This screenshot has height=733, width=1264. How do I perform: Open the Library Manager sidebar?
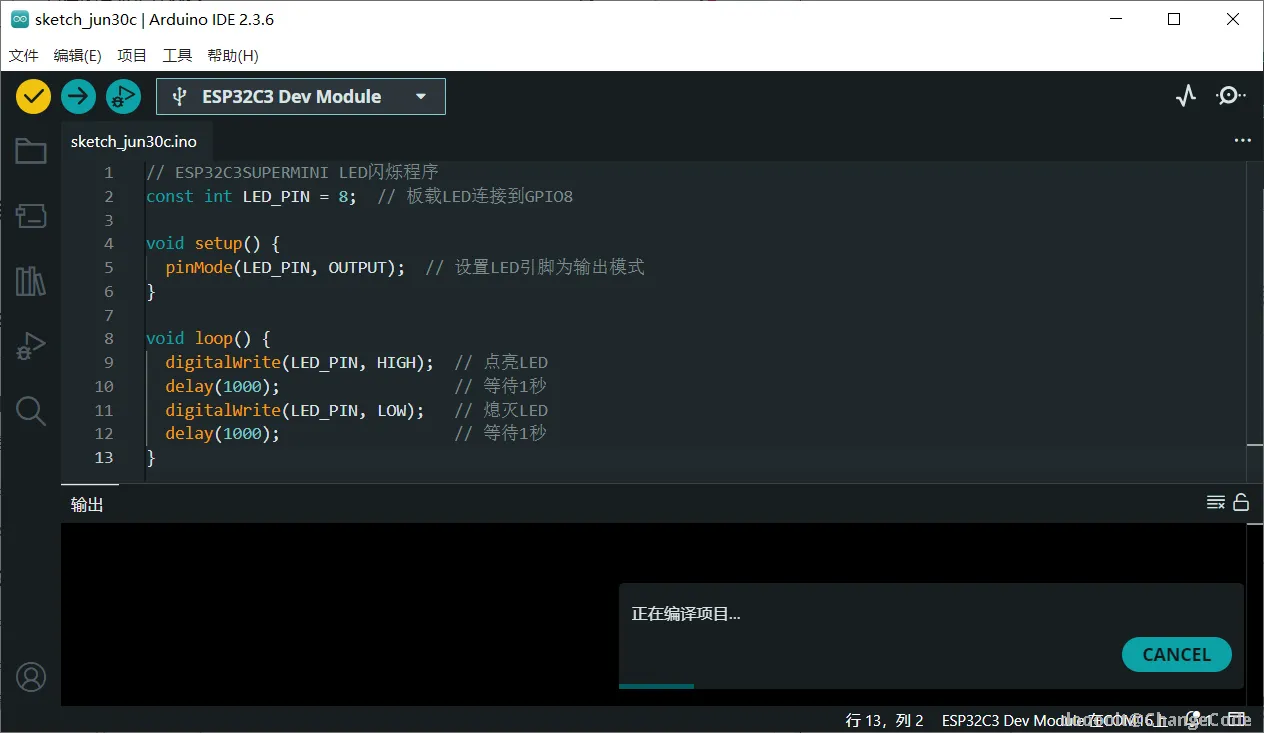(31, 281)
